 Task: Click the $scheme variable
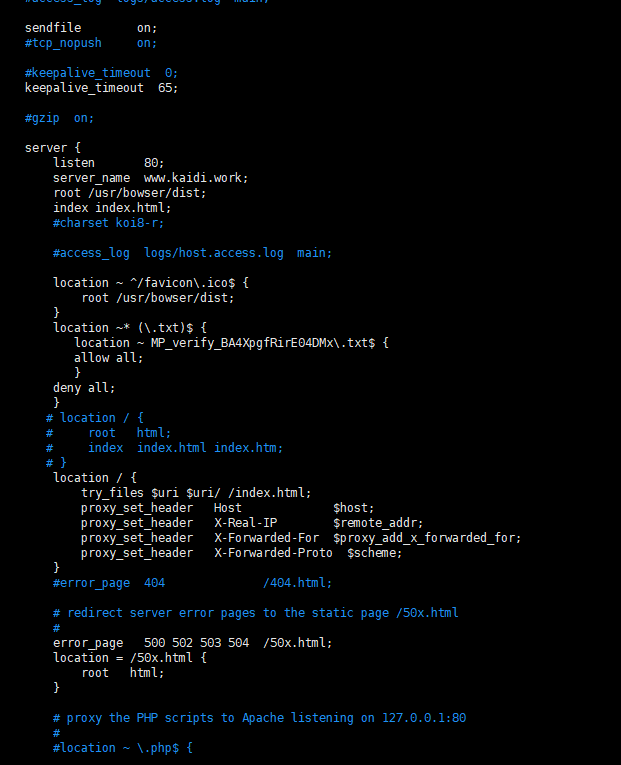pyautogui.click(x=374, y=553)
